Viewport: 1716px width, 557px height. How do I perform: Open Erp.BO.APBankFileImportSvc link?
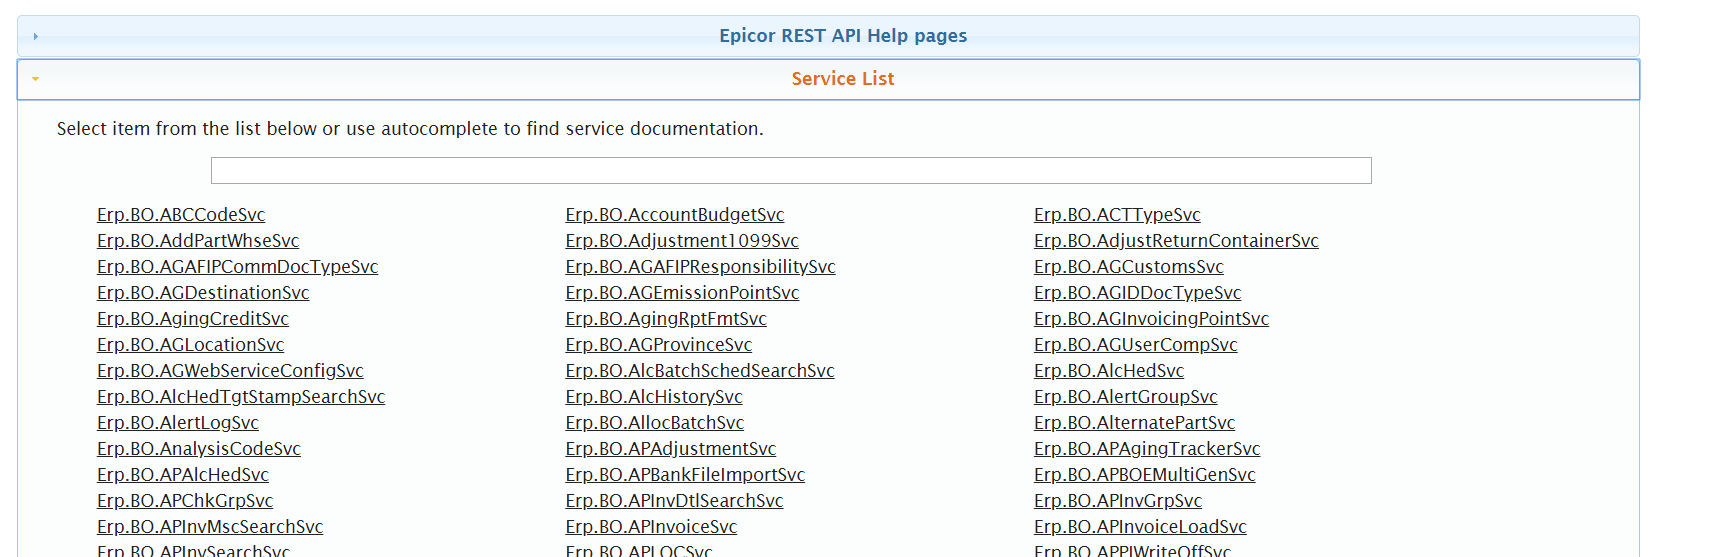coord(685,475)
